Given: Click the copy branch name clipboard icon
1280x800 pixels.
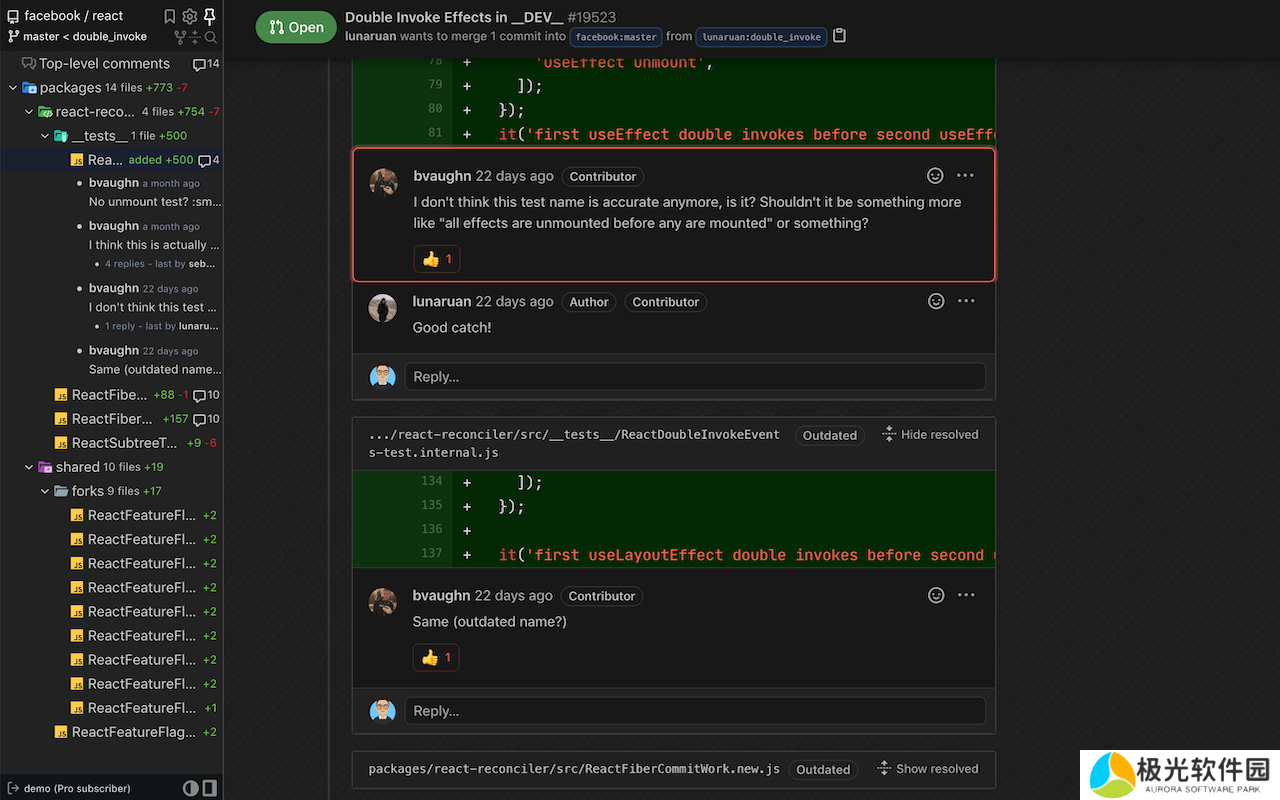Looking at the screenshot, I should (840, 36).
